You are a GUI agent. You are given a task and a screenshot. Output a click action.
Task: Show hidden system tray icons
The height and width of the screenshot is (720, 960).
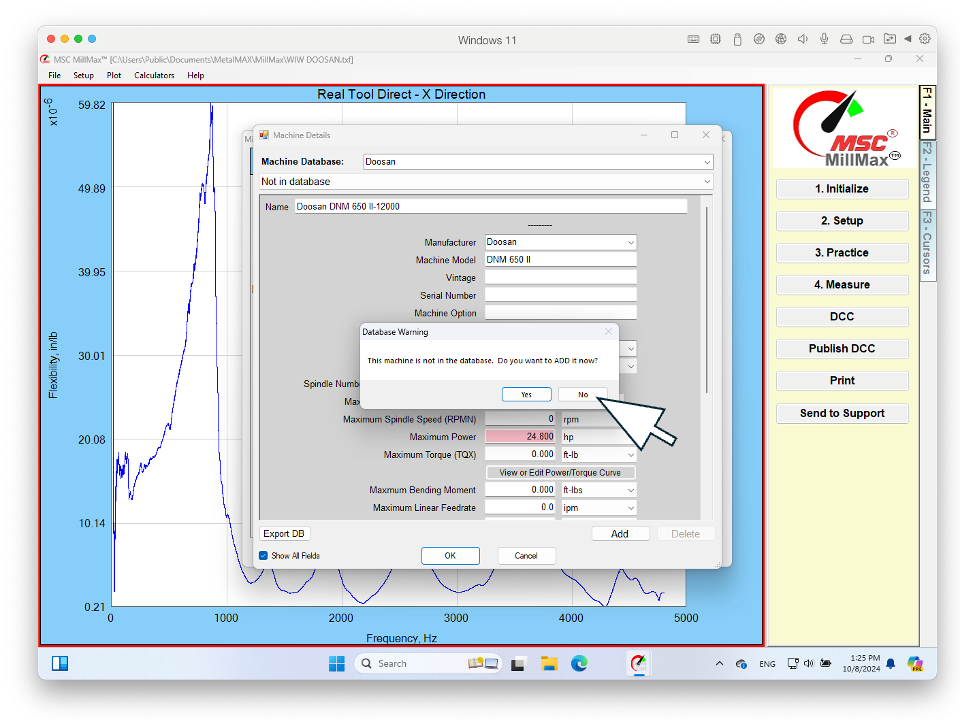tap(719, 664)
